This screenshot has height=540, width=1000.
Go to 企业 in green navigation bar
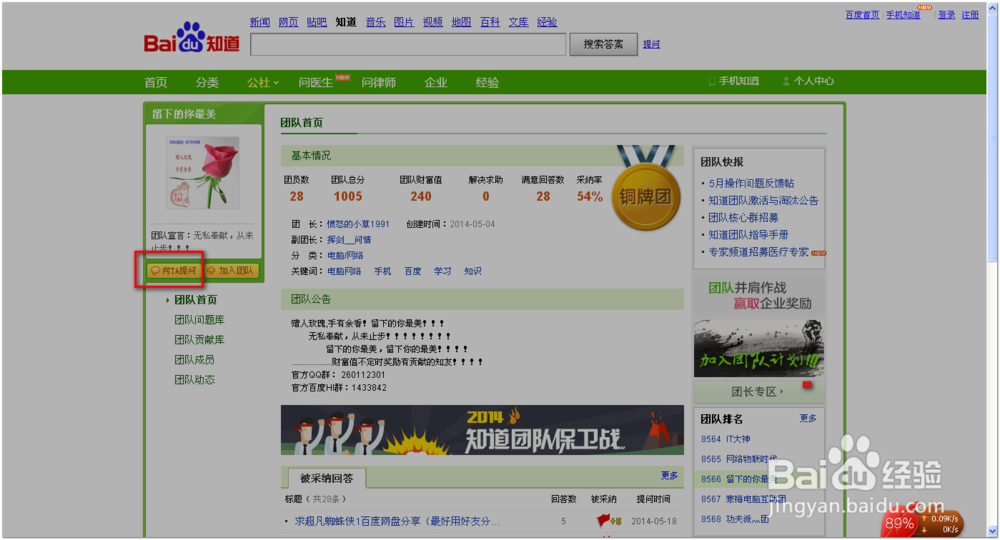click(x=436, y=82)
